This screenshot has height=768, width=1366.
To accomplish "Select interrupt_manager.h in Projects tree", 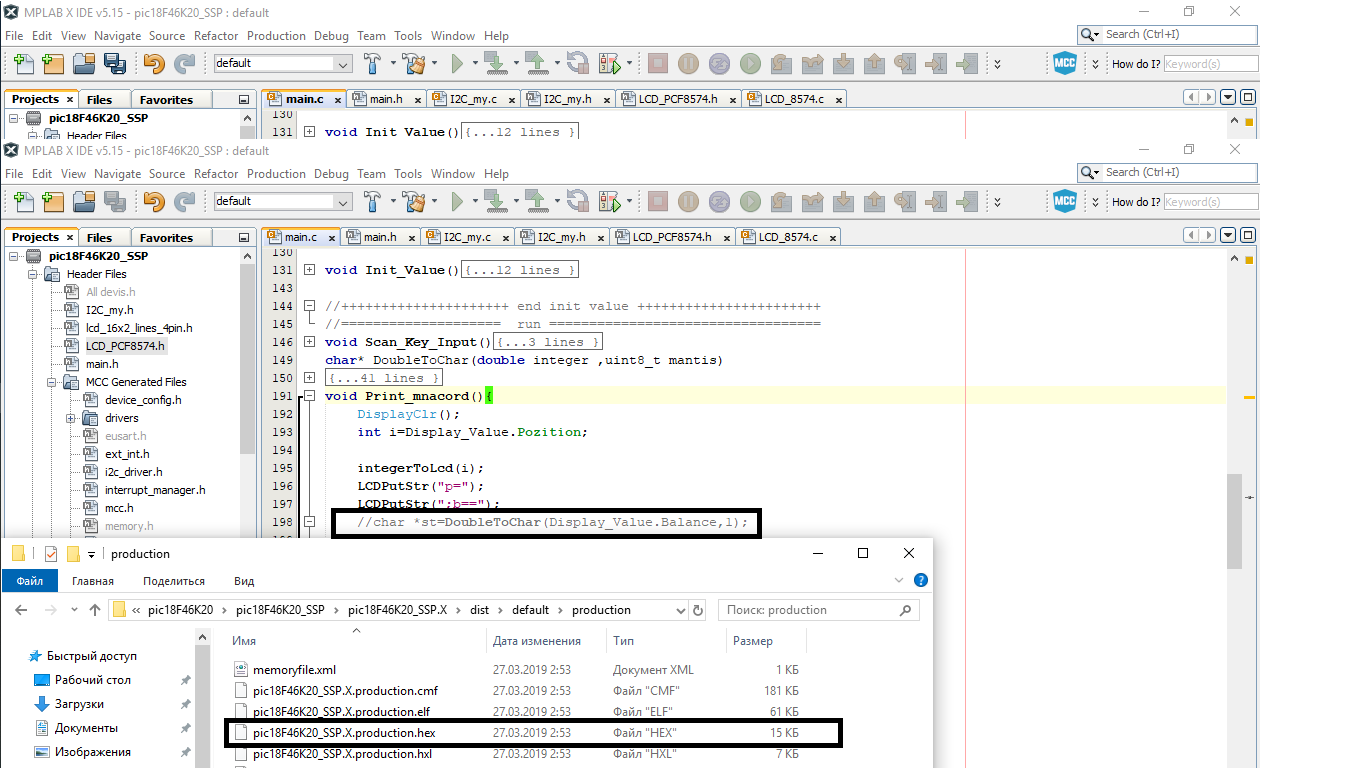I will (154, 490).
